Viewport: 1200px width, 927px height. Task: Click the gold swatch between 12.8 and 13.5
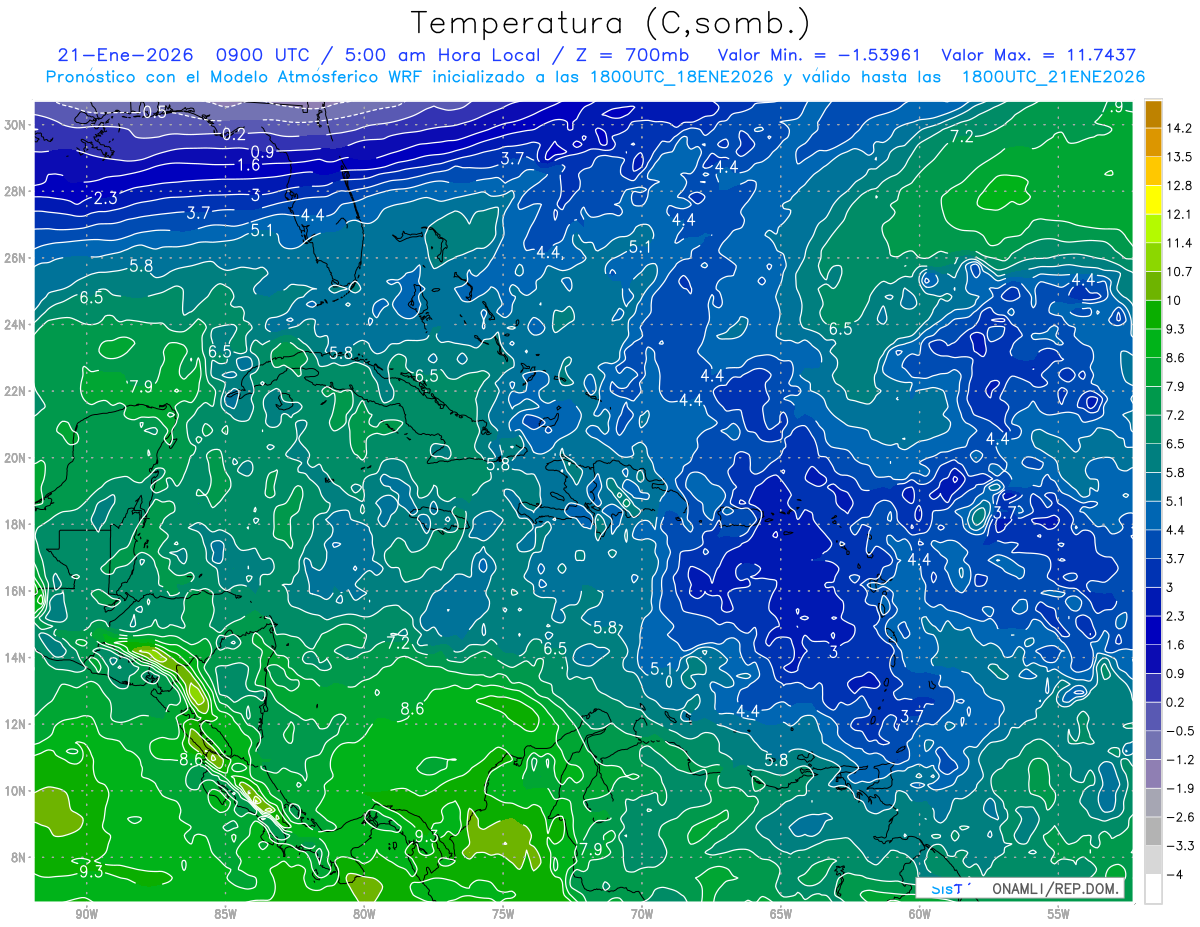(1153, 171)
